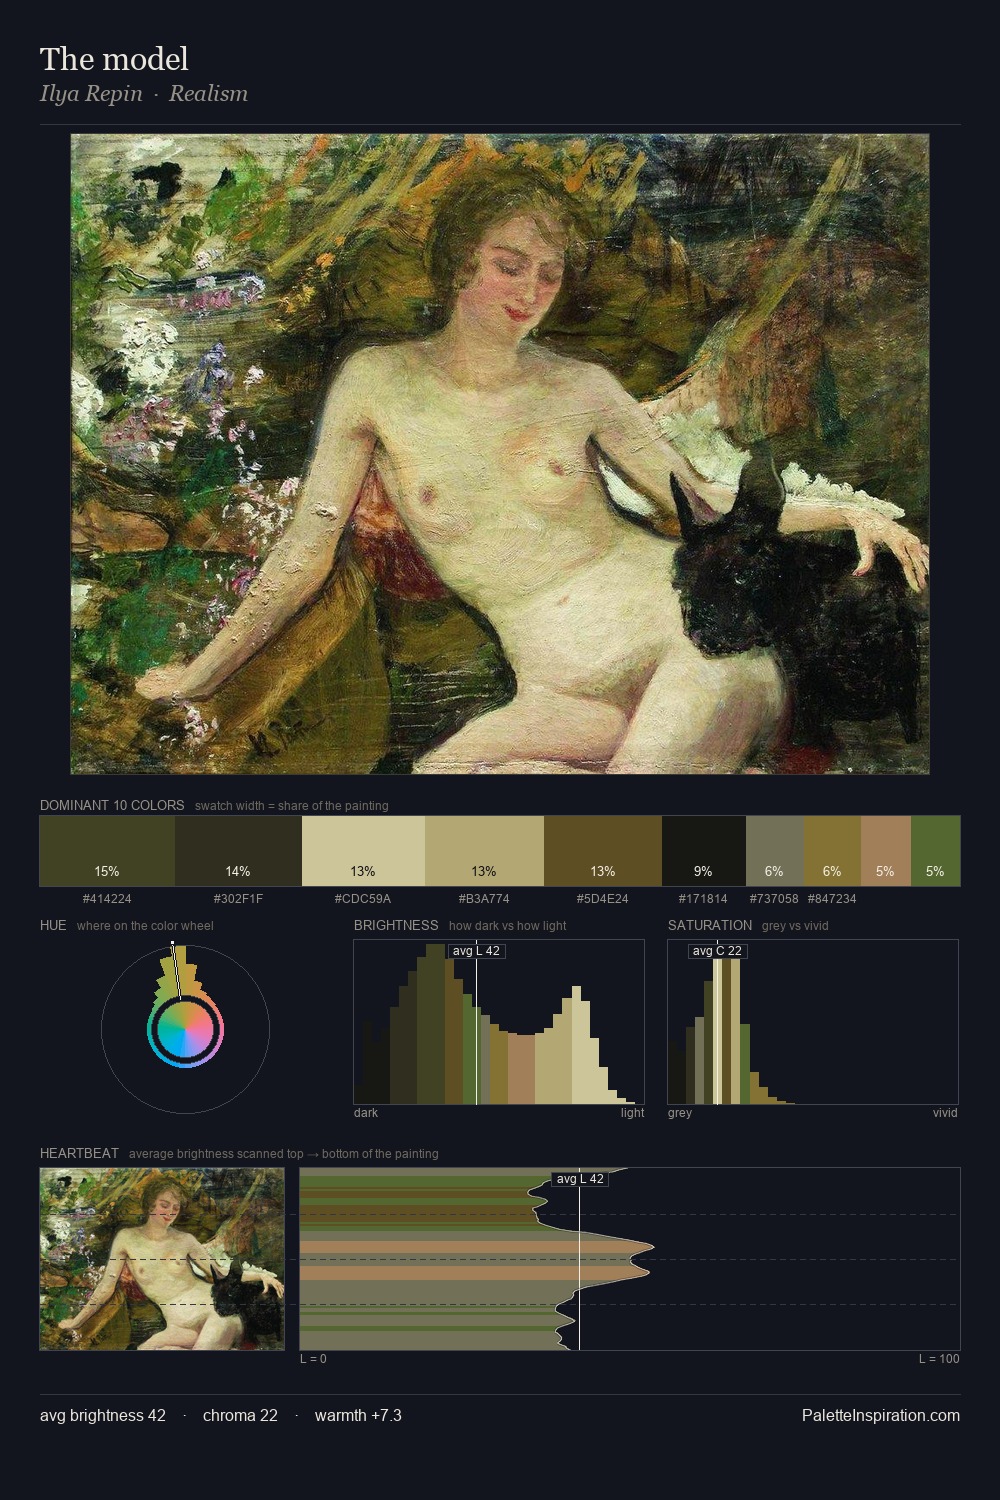Viewport: 1000px width, 1500px height.
Task: Click the 'L = 100' axis label
Action: tap(939, 1359)
